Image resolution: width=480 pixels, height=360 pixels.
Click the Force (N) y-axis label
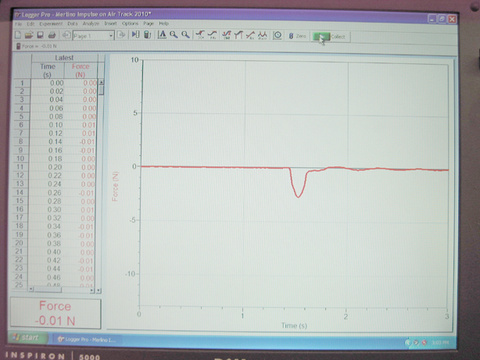[x=115, y=186]
